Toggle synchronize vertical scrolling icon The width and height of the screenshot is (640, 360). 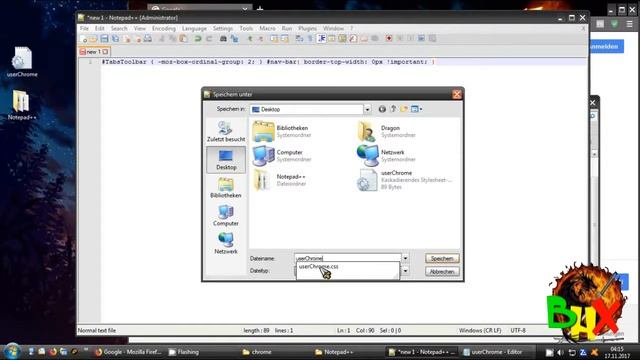point(274,39)
